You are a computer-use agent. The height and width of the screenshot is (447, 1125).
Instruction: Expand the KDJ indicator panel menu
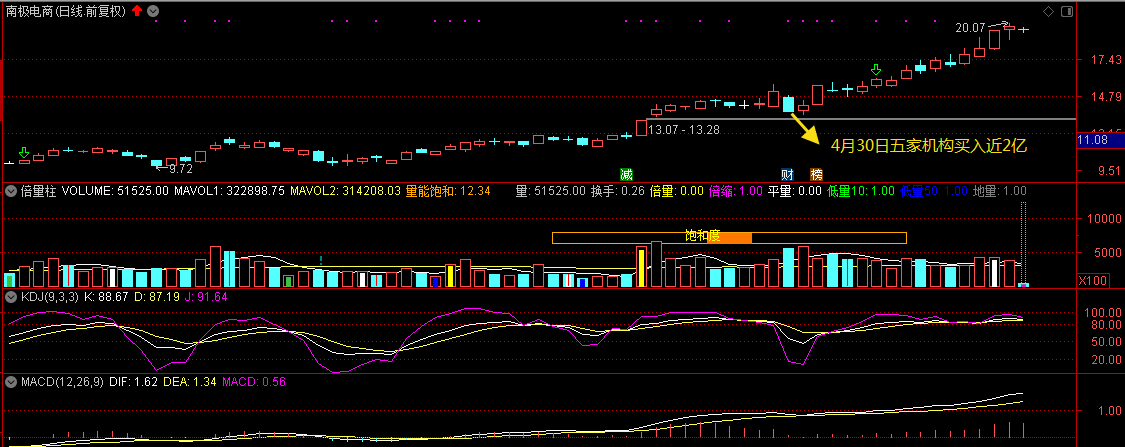click(x=11, y=296)
